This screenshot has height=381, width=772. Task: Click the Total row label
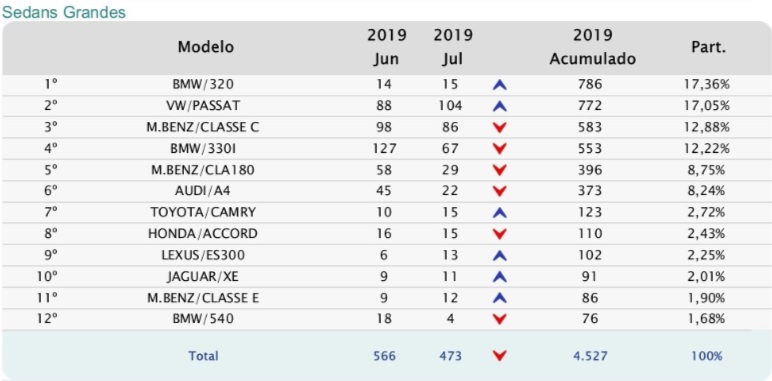tap(203, 356)
